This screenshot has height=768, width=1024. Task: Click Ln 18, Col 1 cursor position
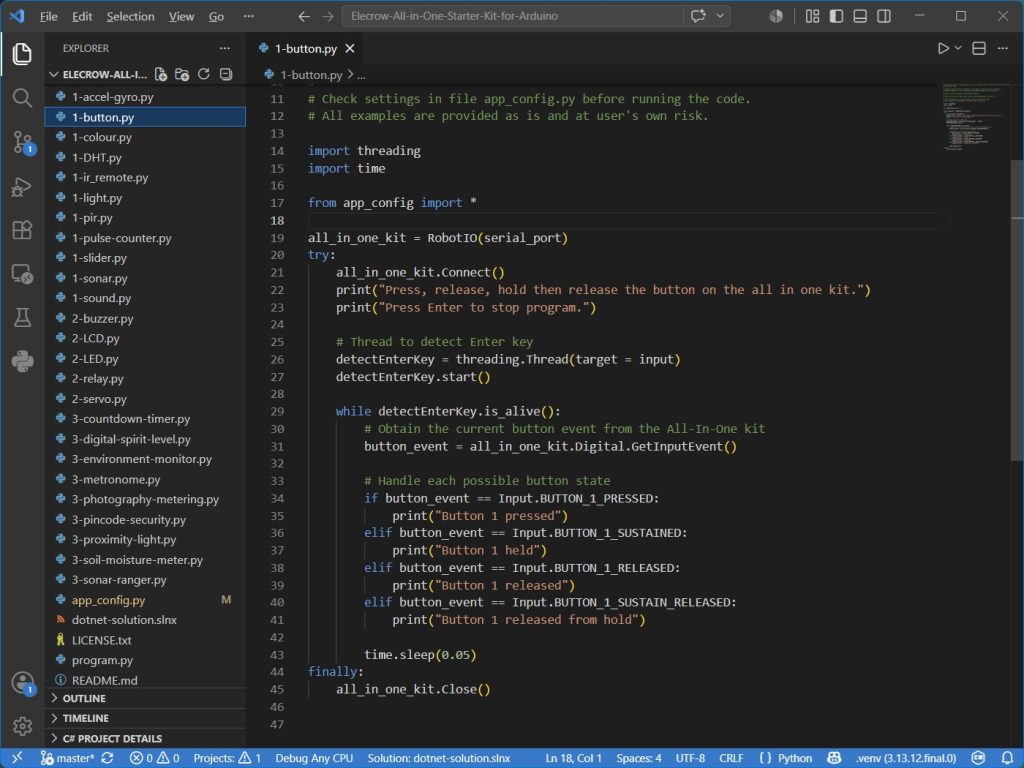click(x=573, y=758)
